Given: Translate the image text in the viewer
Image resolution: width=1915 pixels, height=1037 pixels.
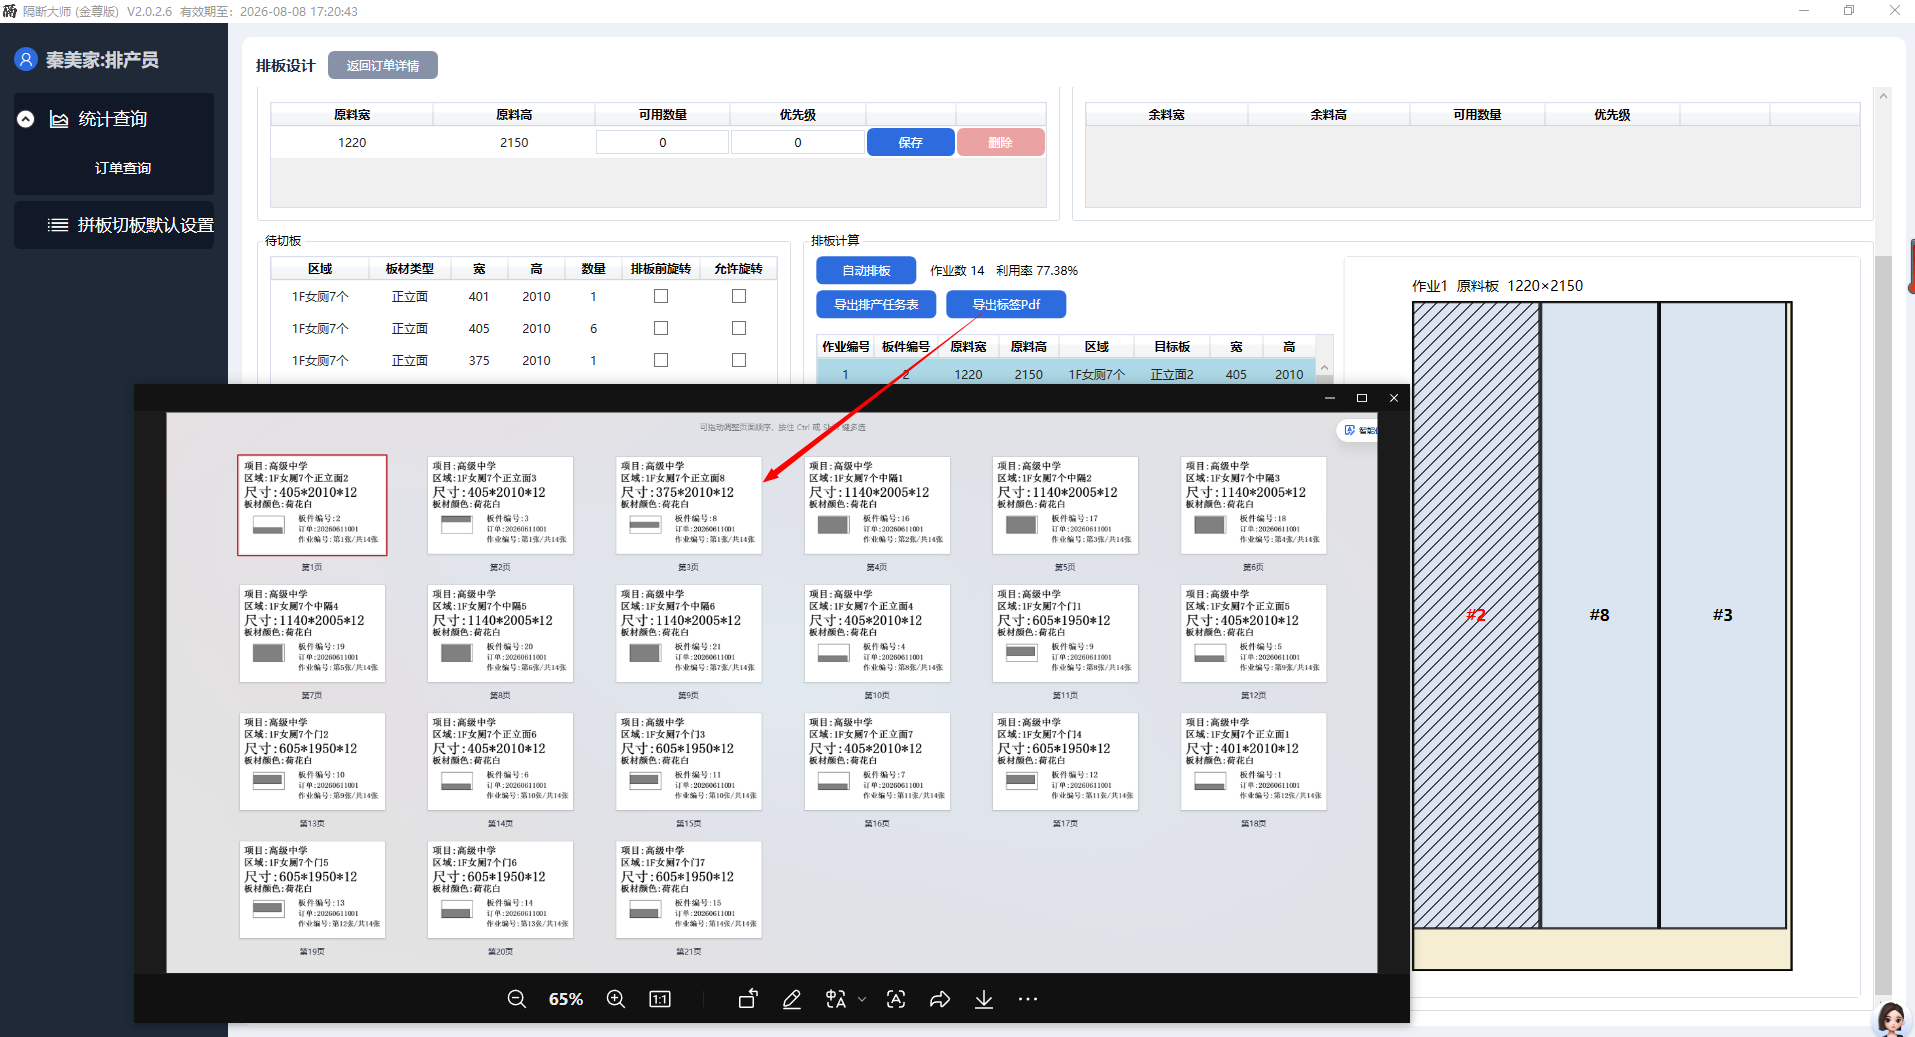Looking at the screenshot, I should tap(836, 999).
